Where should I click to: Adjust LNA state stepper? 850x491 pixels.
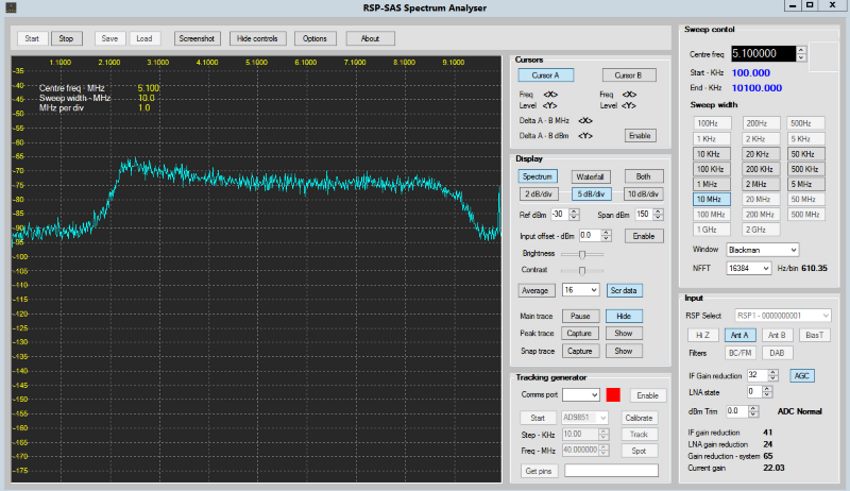(x=767, y=392)
